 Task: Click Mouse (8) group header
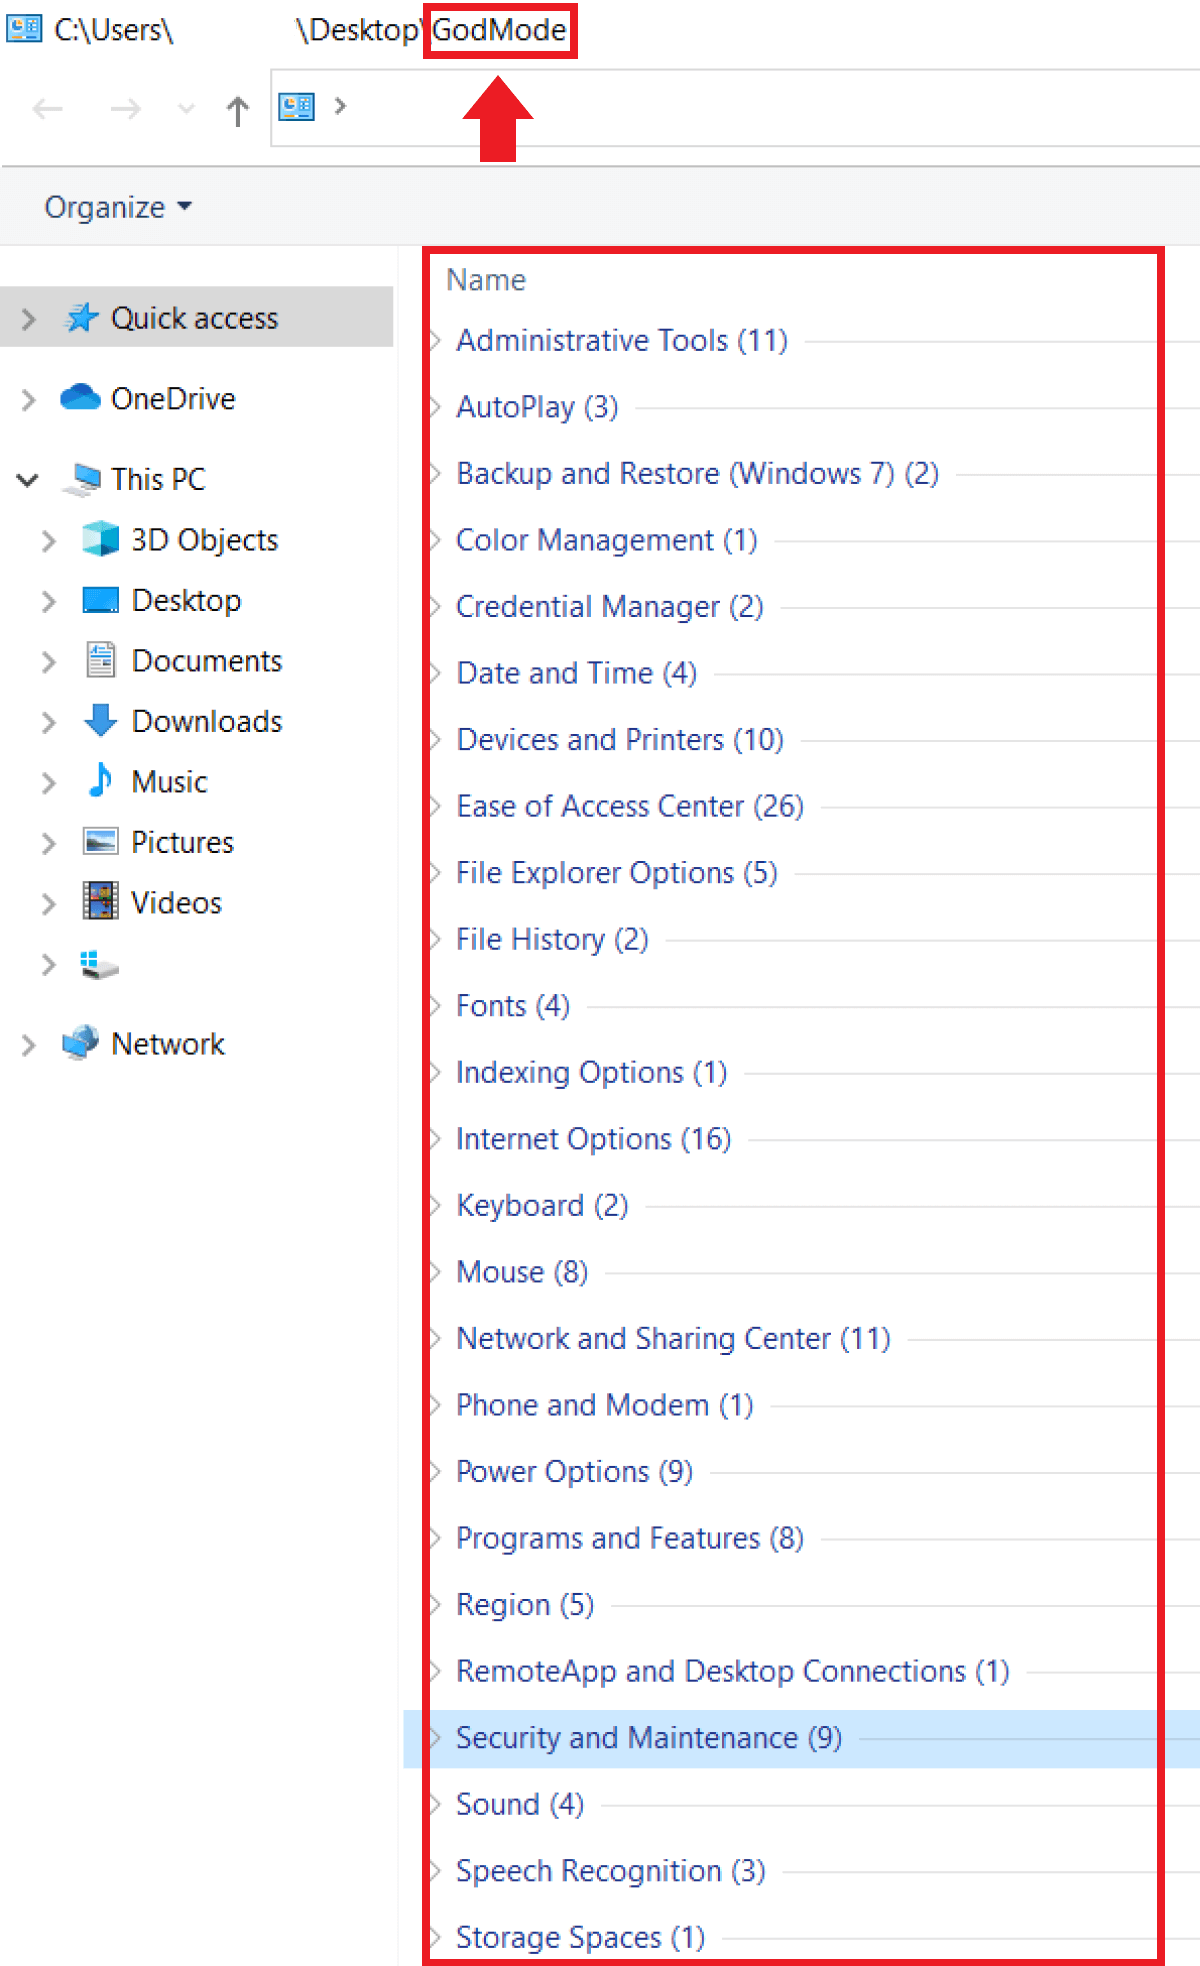coord(522,1272)
